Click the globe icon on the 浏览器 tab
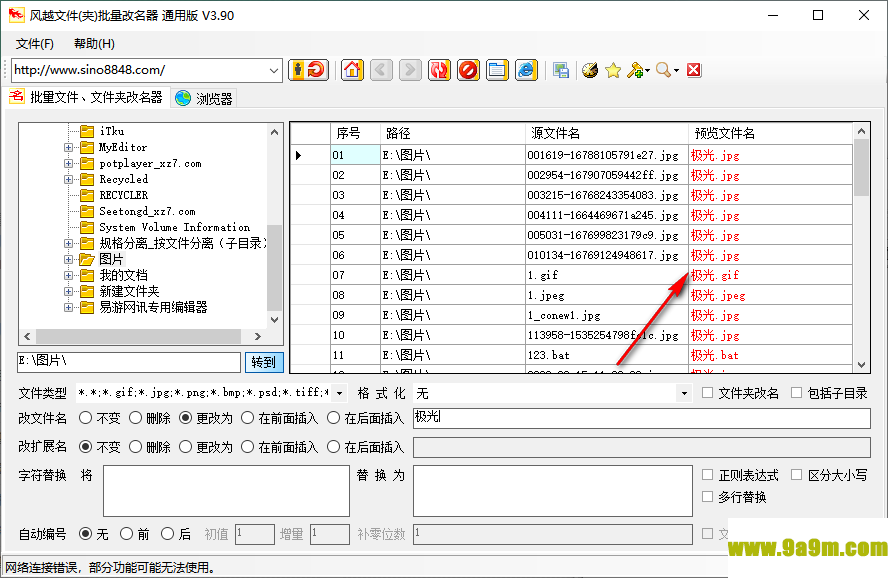Screen dimensions: 888x578 [x=183, y=98]
